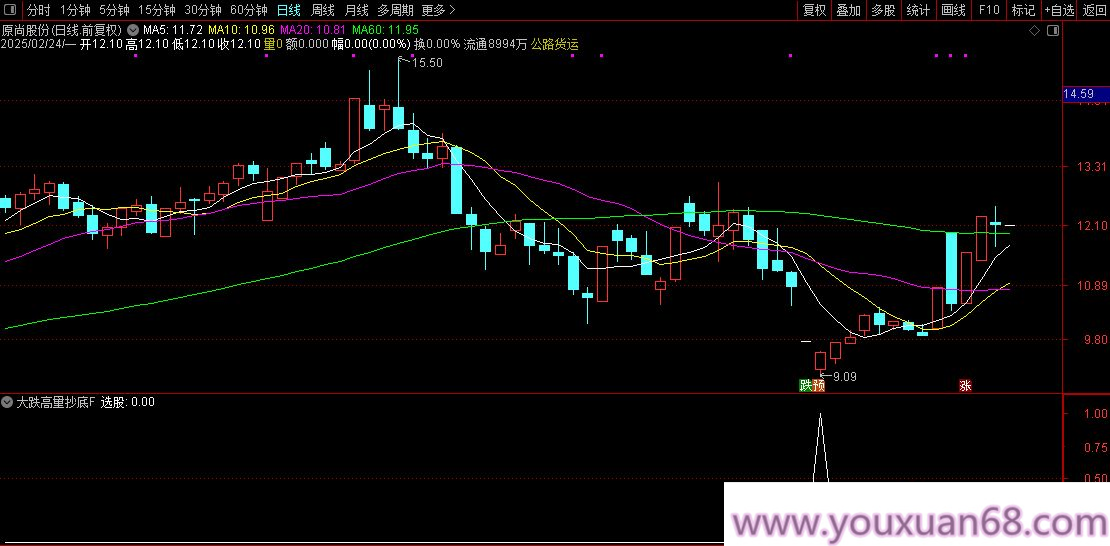Open the 公路货运 sector link
Viewport: 1110px width, 546px height.
click(x=554, y=44)
